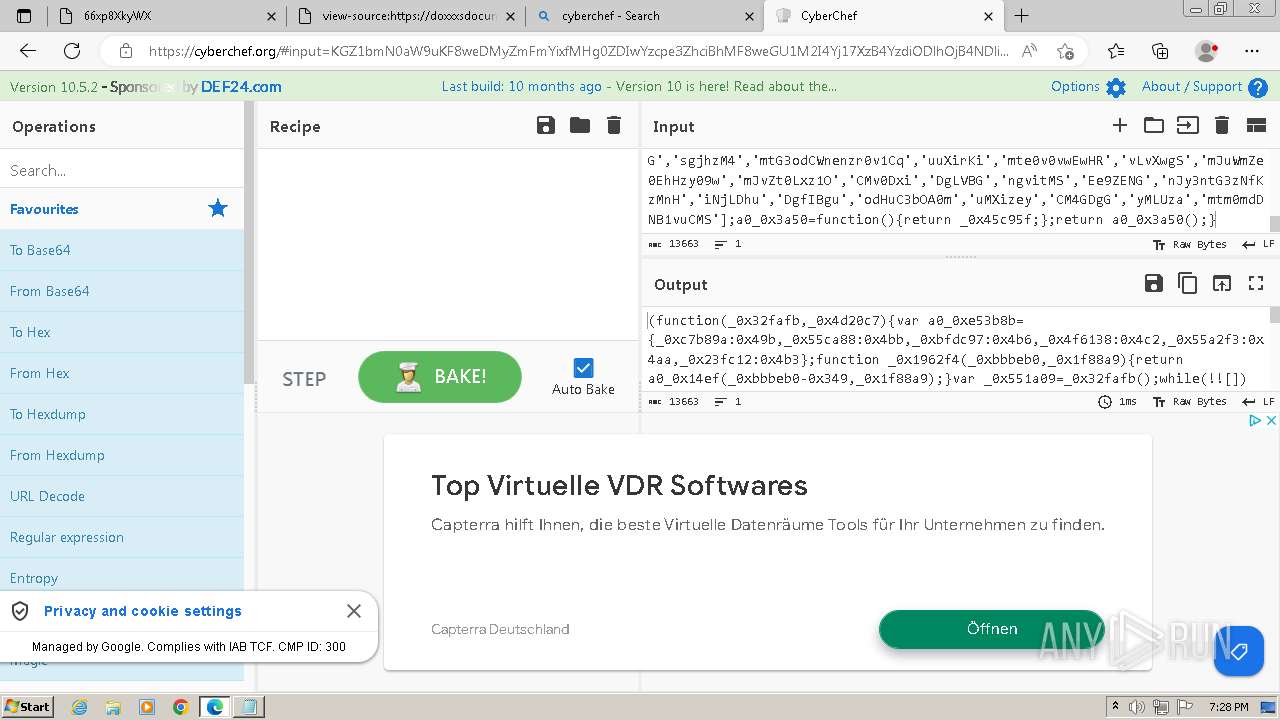Click the blue floating tag button

[x=1238, y=652]
